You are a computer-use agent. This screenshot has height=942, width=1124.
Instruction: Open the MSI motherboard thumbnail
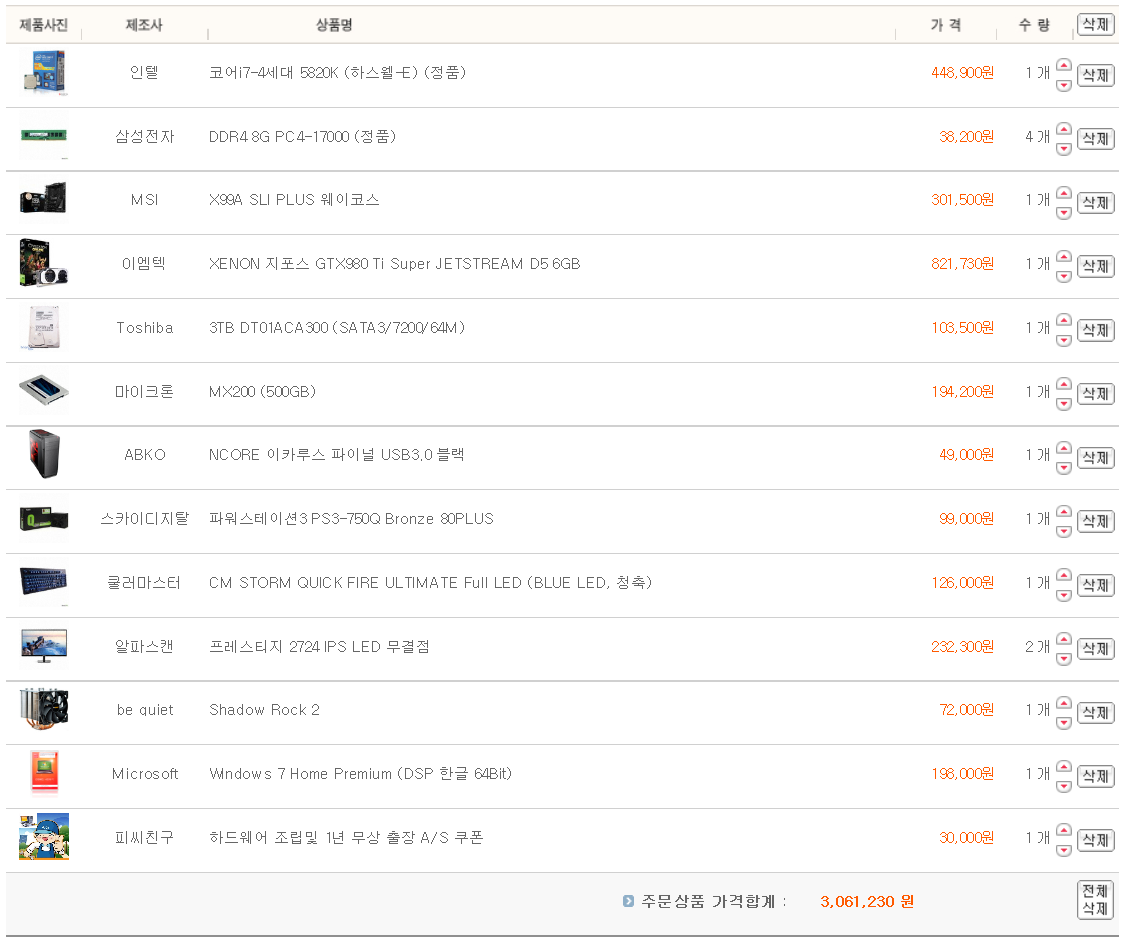coord(44,199)
